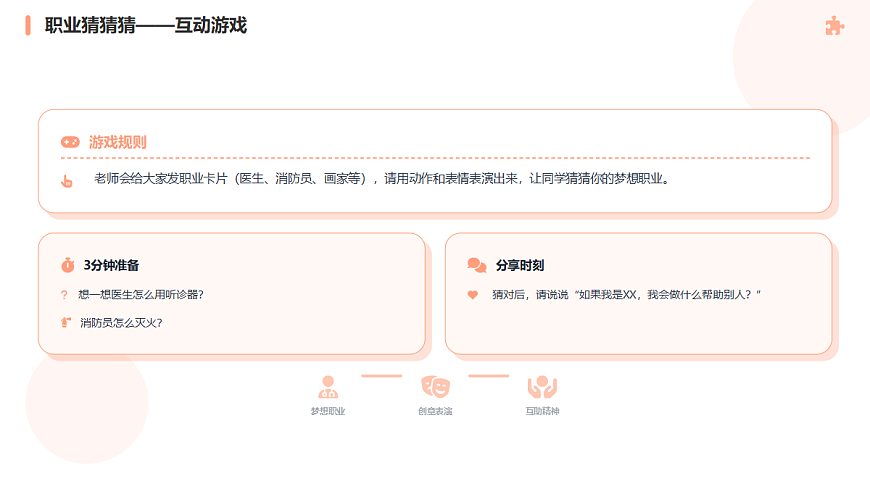The width and height of the screenshot is (870, 489).
Task: Select the heading 分享时刻
Action: 520,265
